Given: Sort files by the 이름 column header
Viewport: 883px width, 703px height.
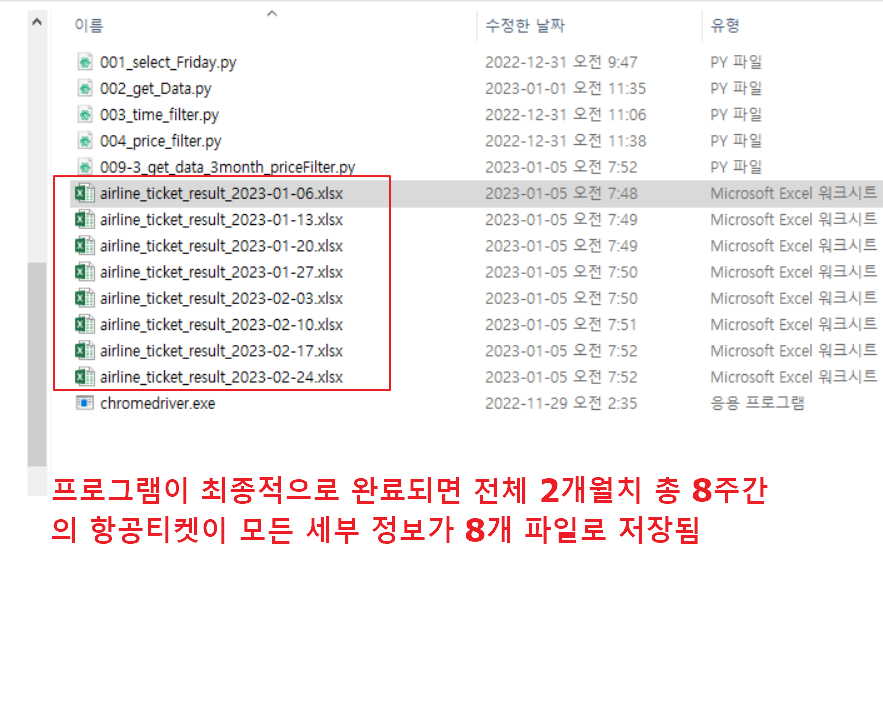Looking at the screenshot, I should point(89,25).
